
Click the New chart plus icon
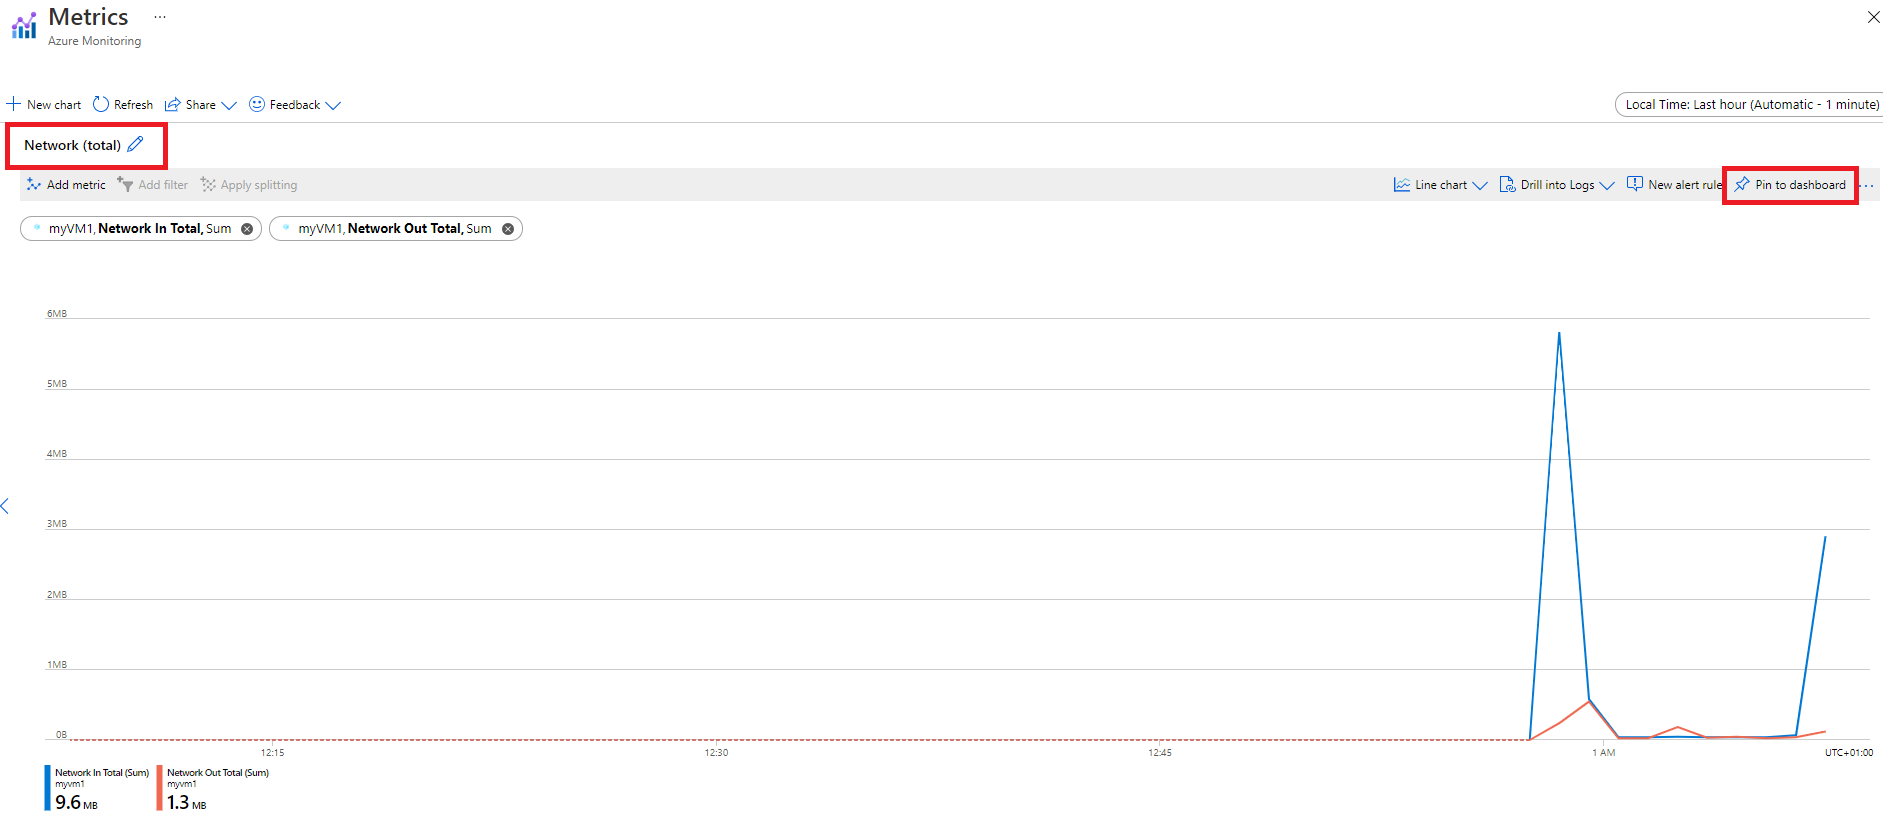coord(14,104)
